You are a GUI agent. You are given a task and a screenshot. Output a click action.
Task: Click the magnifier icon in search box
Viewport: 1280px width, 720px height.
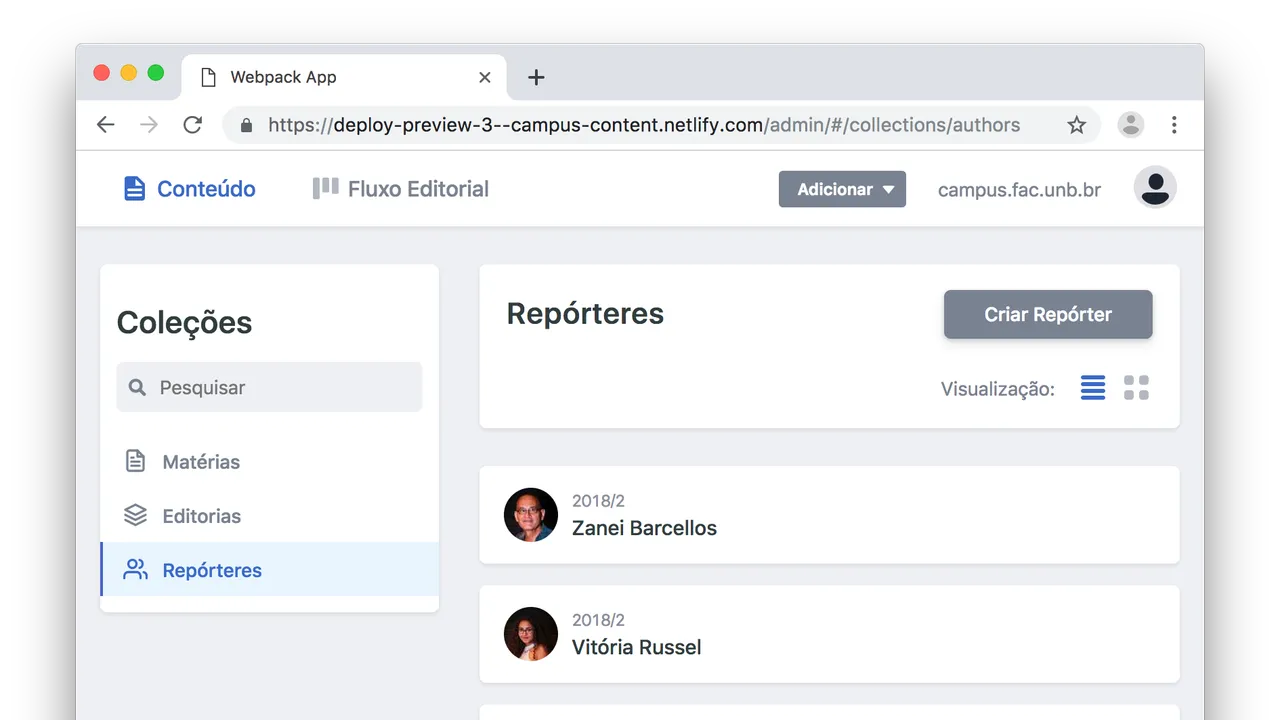[x=138, y=387]
